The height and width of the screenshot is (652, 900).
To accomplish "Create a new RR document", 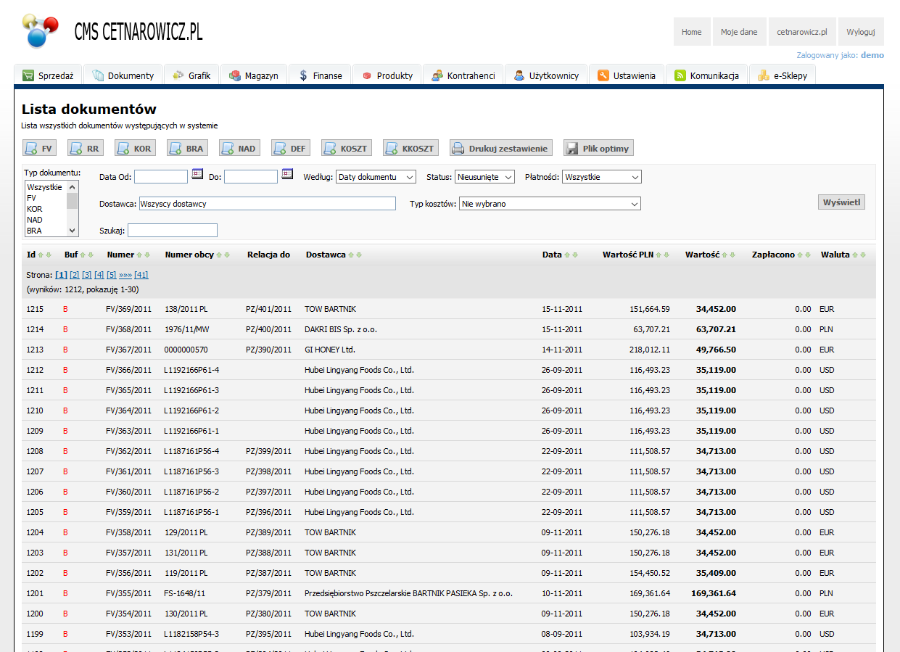I will tap(84, 148).
